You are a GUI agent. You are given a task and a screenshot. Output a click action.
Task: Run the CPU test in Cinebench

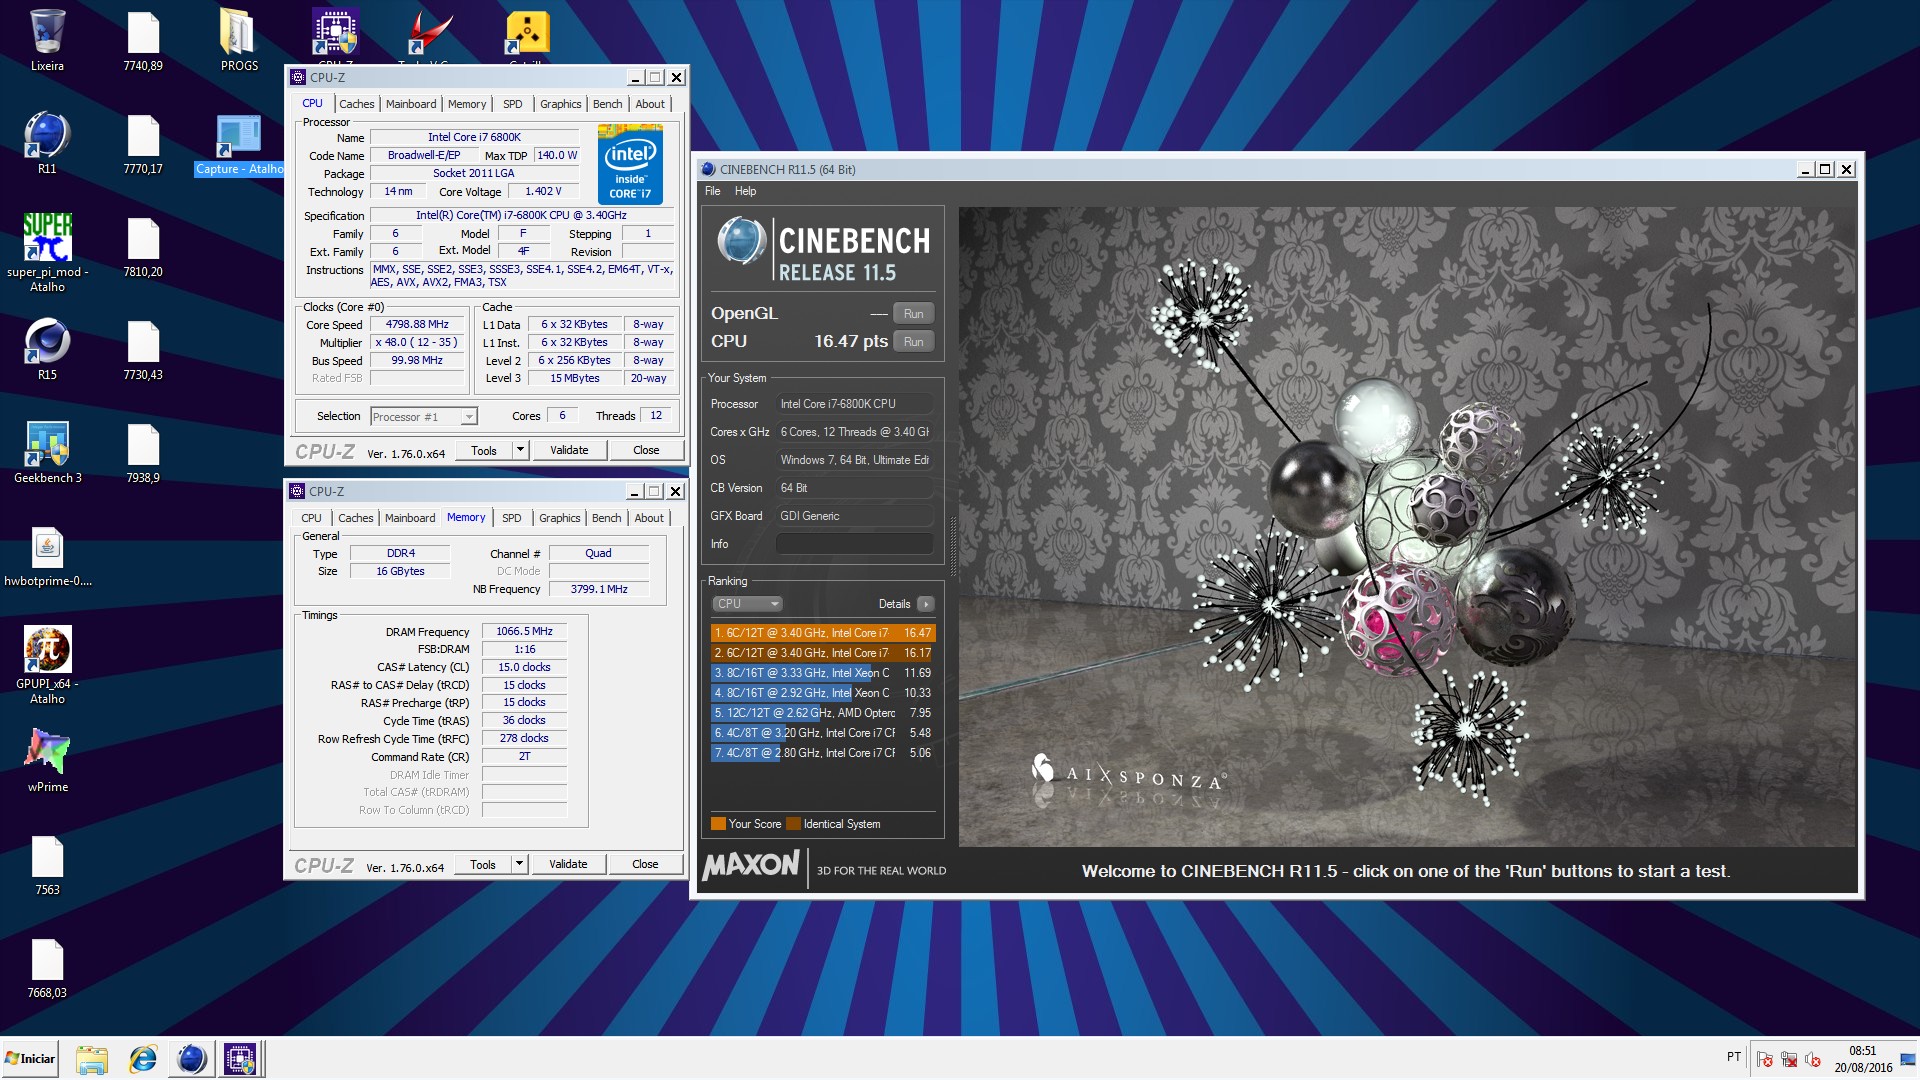(913, 342)
